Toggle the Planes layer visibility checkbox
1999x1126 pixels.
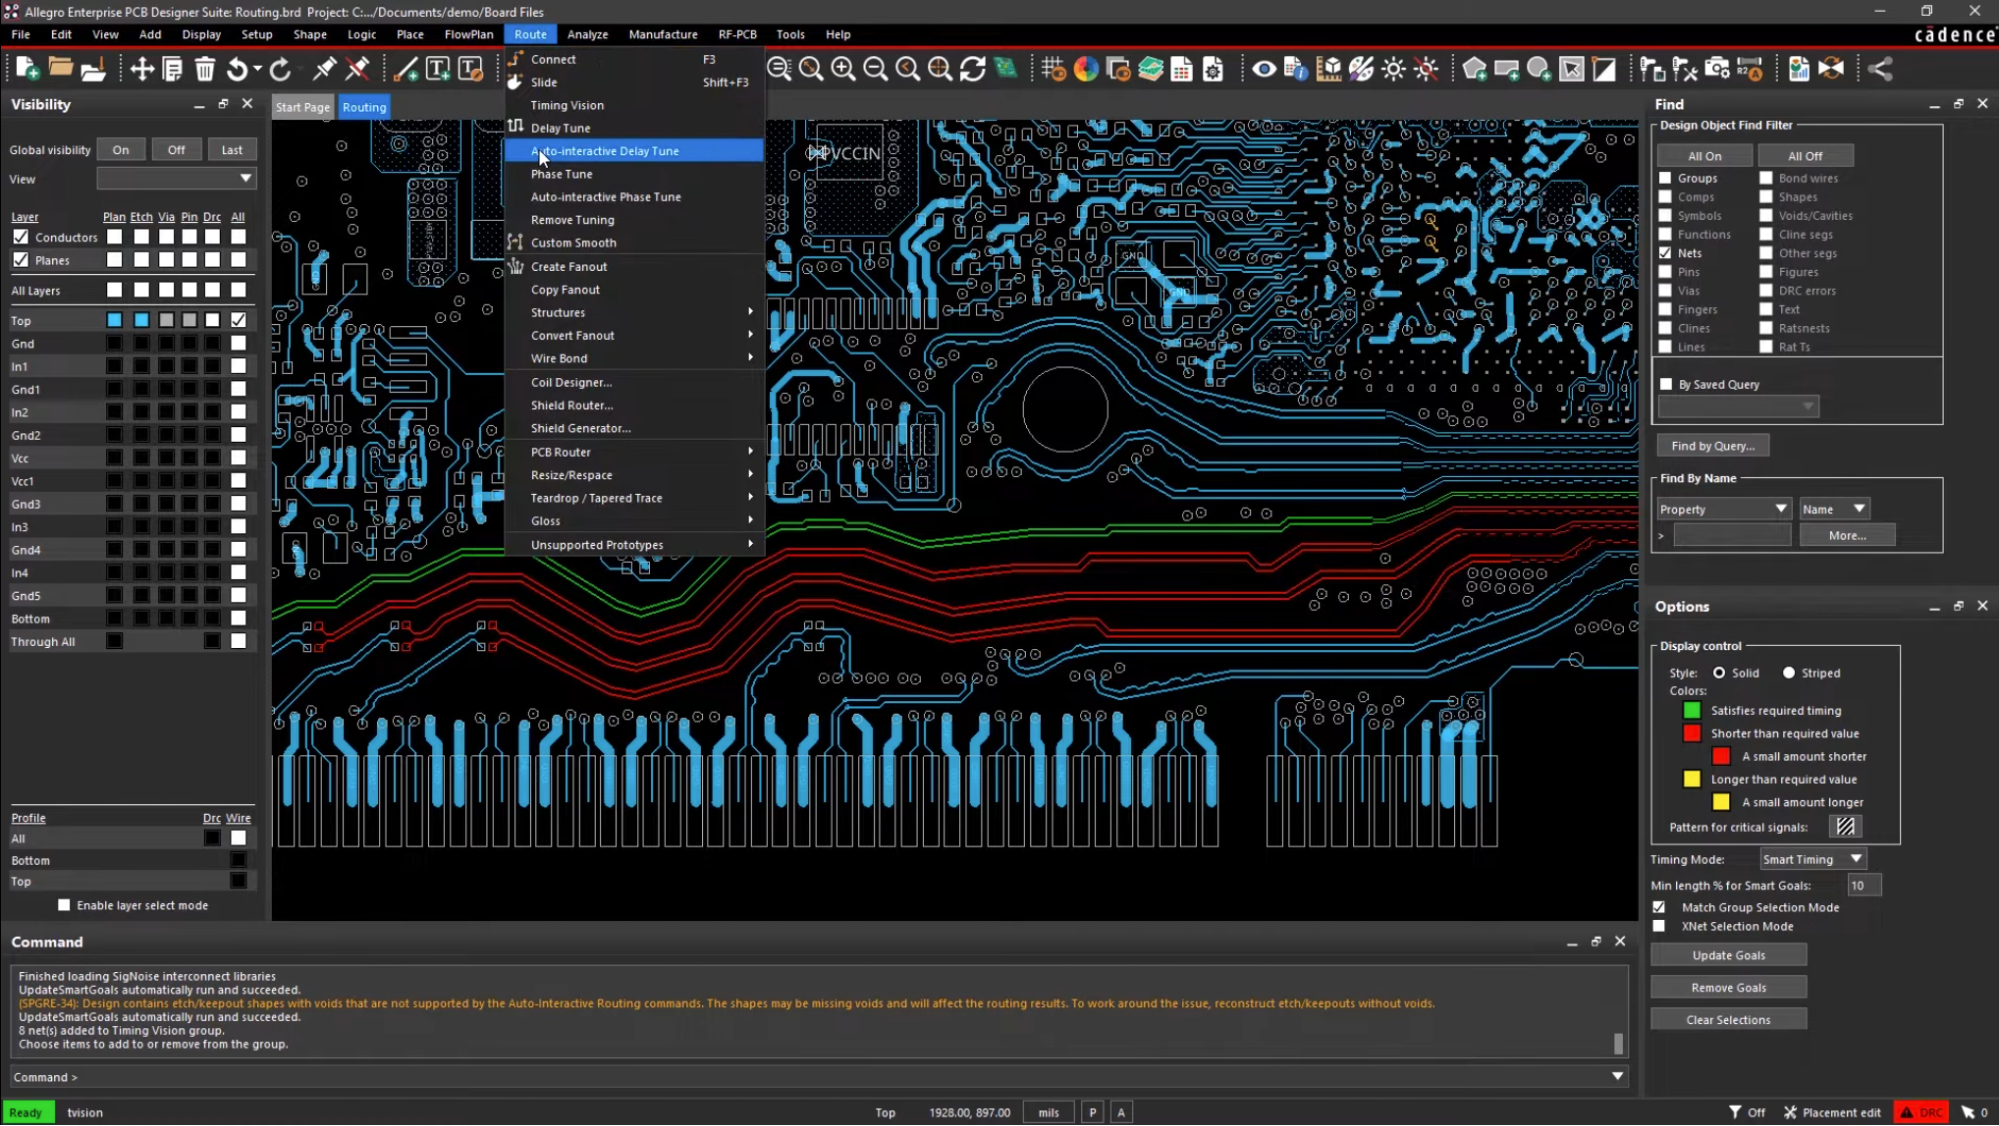pos(21,260)
